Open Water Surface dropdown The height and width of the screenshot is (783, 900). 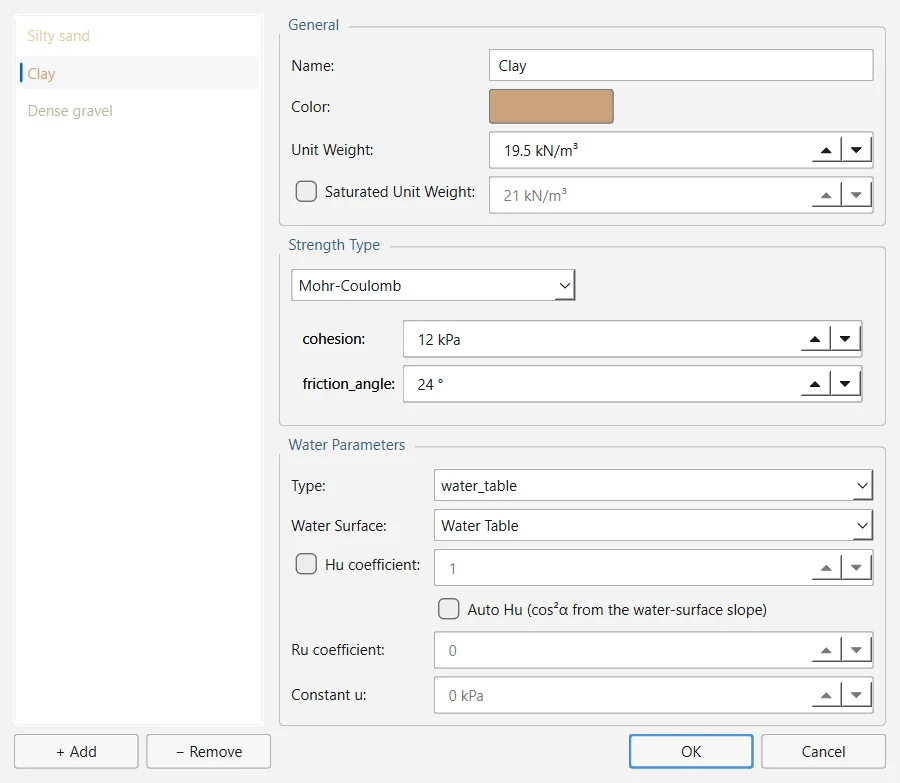653,525
